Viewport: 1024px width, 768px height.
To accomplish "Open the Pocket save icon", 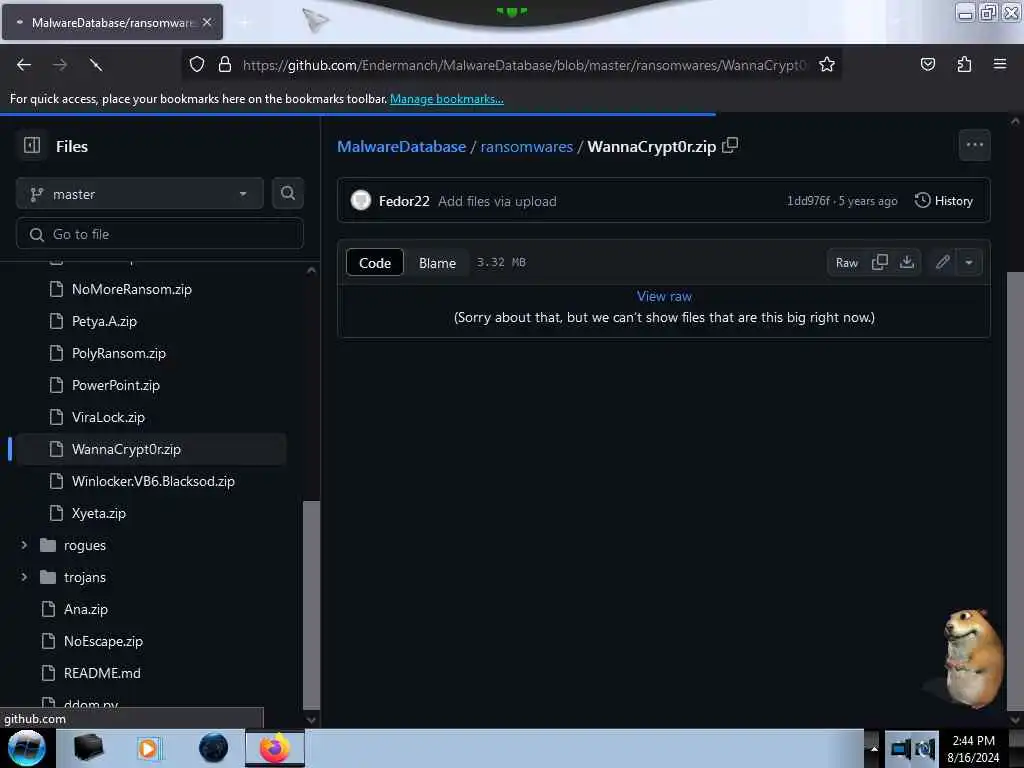I will click(927, 64).
